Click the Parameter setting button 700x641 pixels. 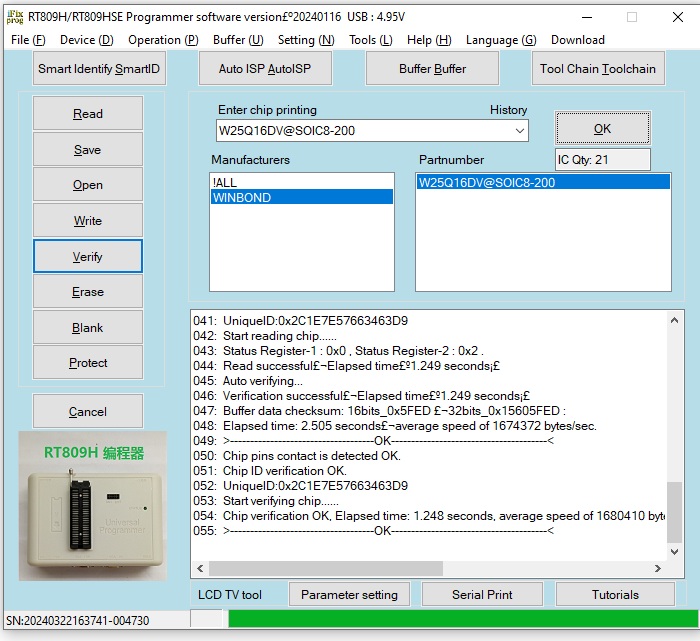349,595
